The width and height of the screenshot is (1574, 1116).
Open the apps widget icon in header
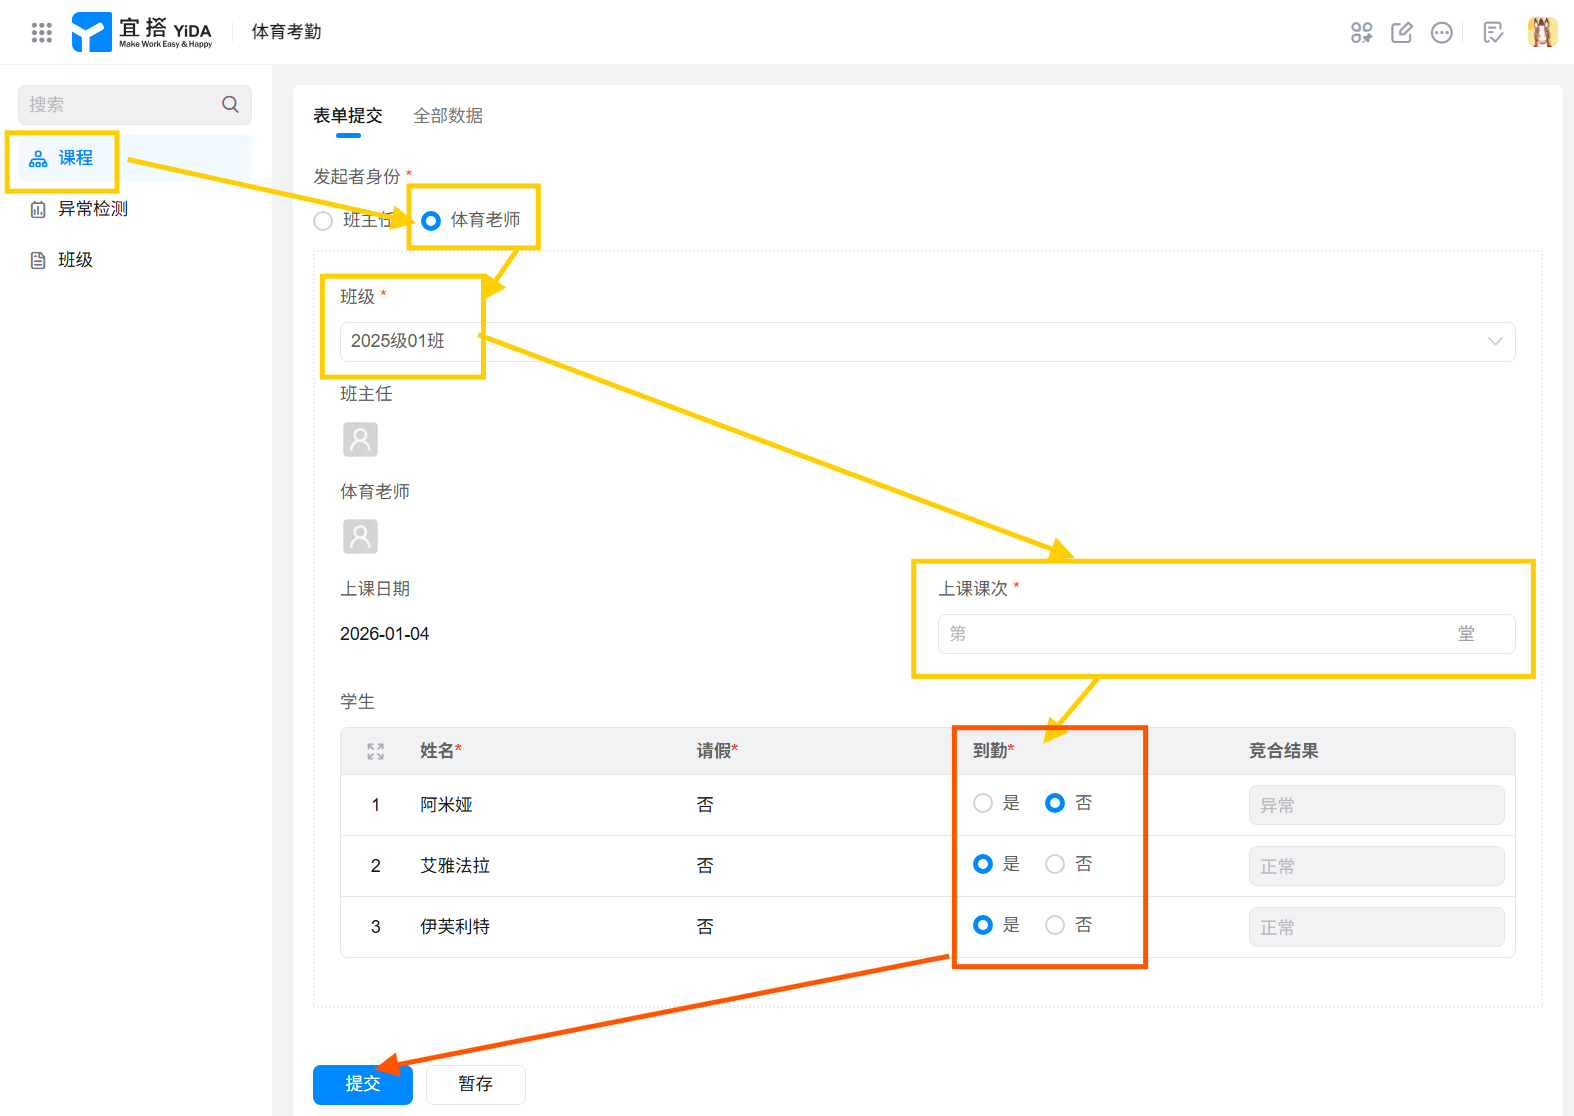[1361, 33]
